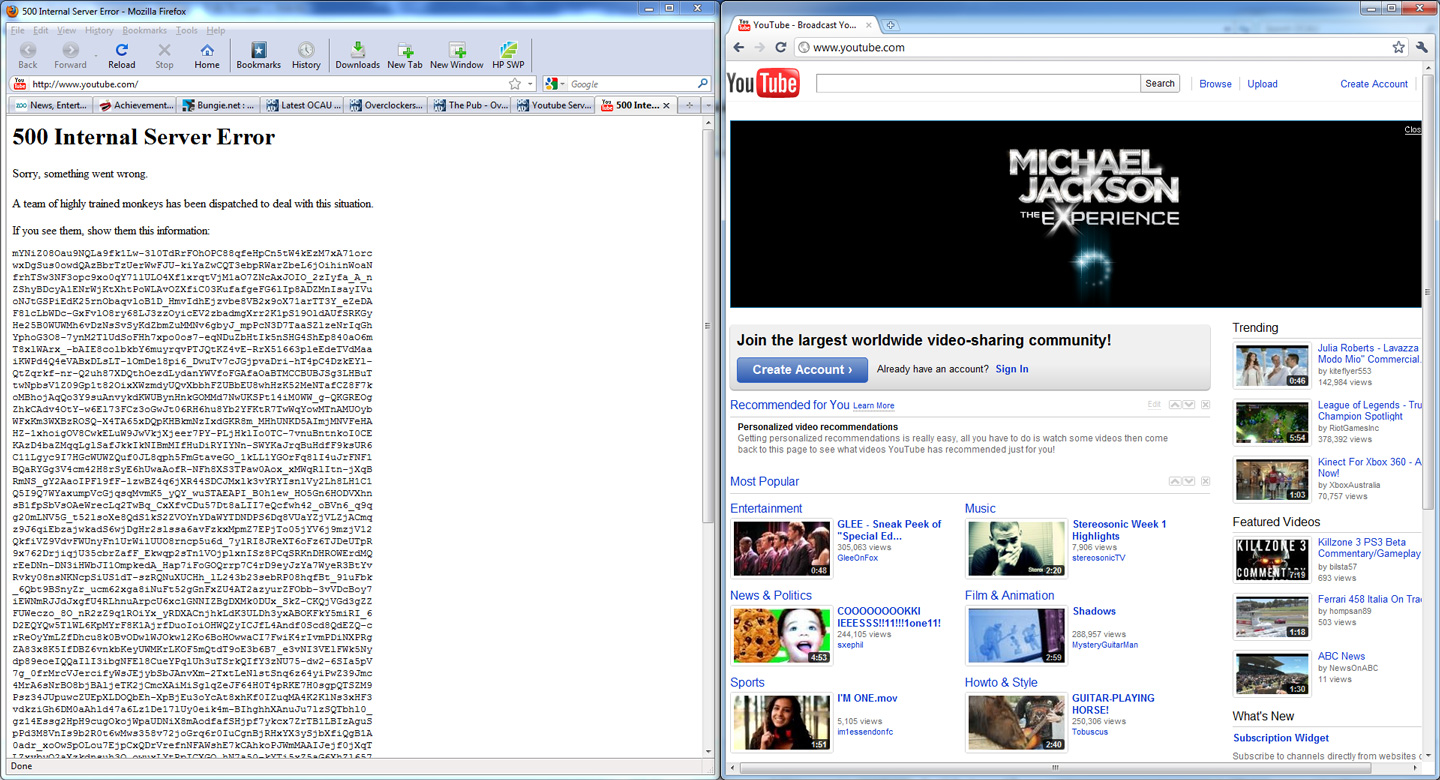
Task: Bookmark page with Firefox's address bar star
Action: [x=515, y=84]
